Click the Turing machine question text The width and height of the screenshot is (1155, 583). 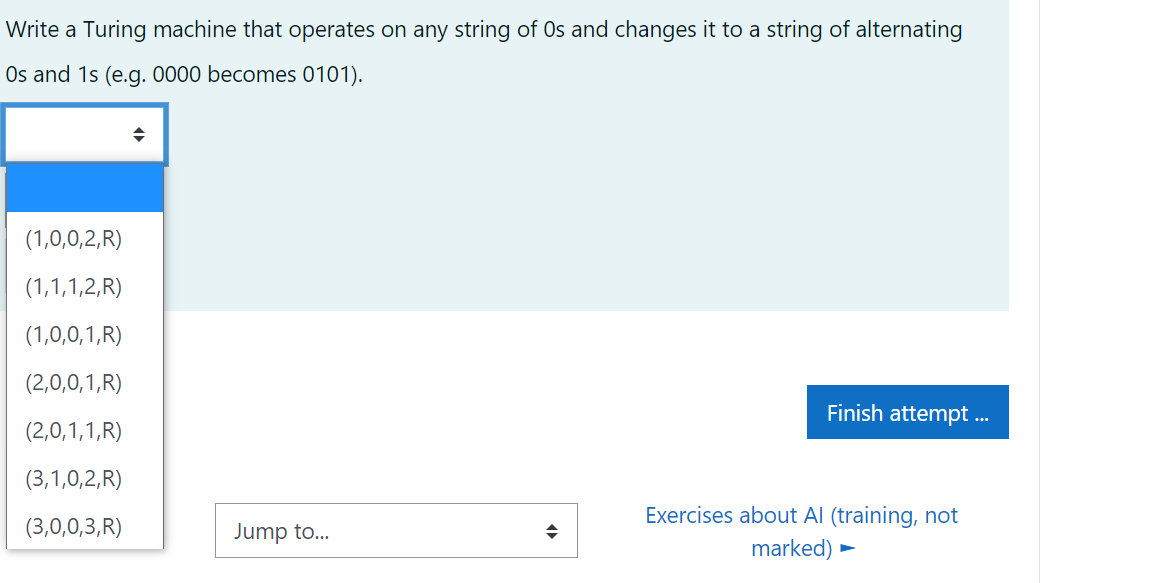(x=480, y=30)
